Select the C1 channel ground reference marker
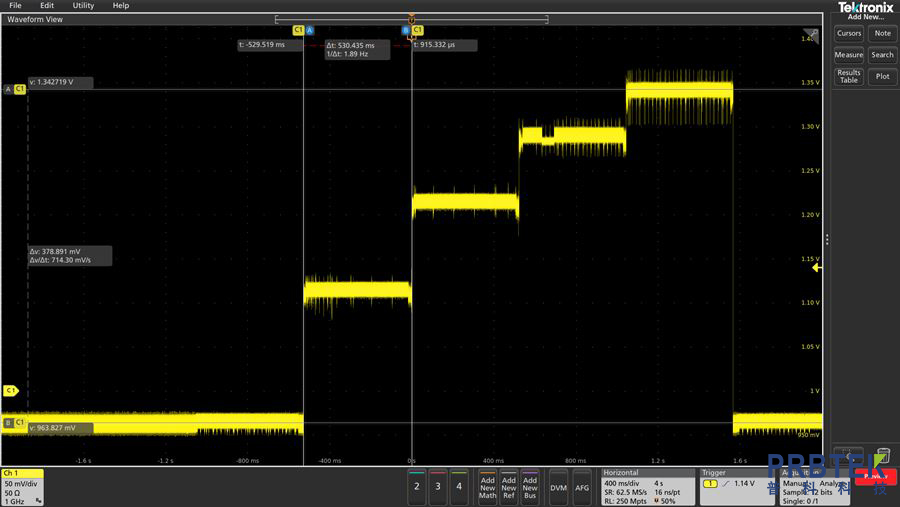 coord(11,391)
